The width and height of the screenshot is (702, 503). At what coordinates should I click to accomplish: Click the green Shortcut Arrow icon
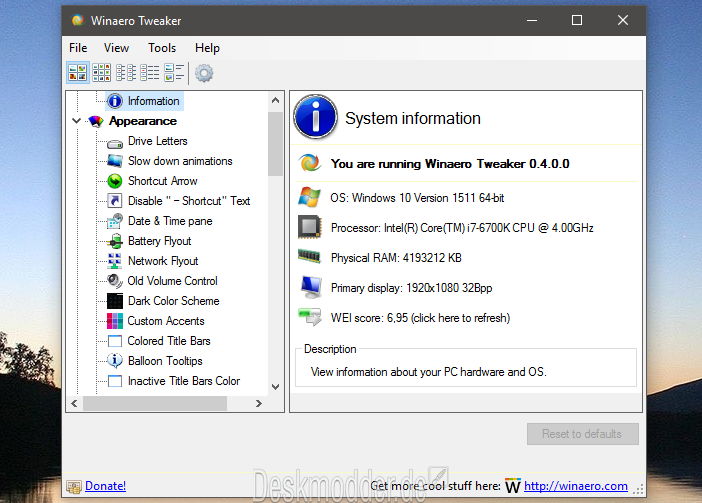(x=115, y=181)
